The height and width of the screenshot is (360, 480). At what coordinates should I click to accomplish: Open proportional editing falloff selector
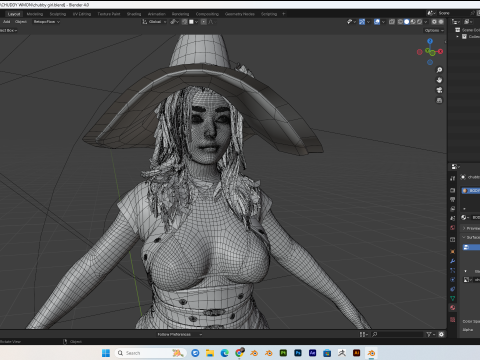[211, 22]
